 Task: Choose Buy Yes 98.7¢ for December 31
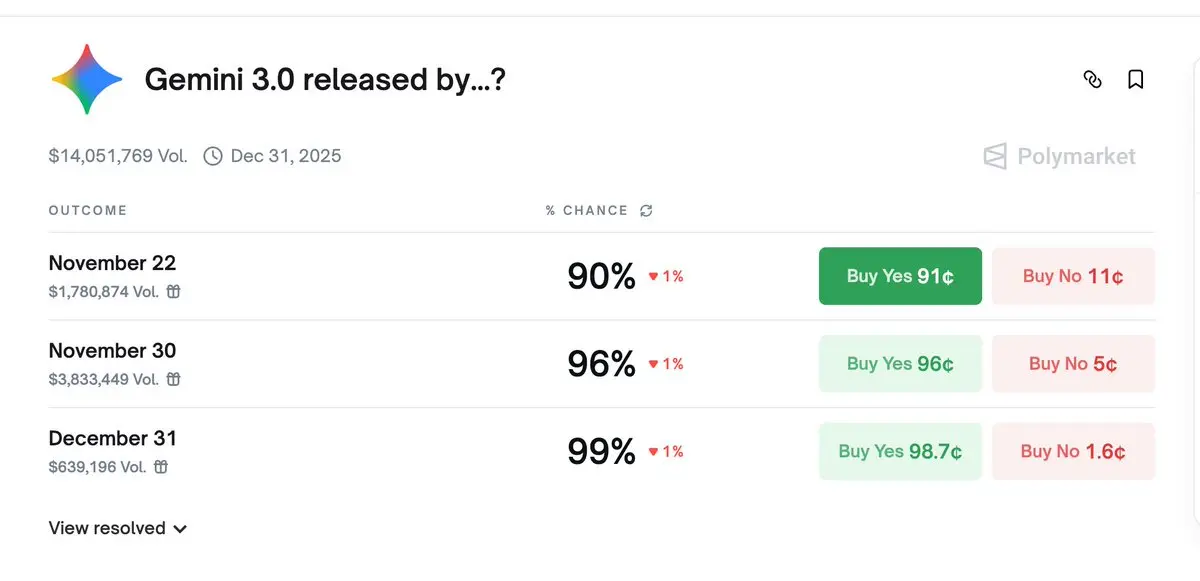click(900, 451)
